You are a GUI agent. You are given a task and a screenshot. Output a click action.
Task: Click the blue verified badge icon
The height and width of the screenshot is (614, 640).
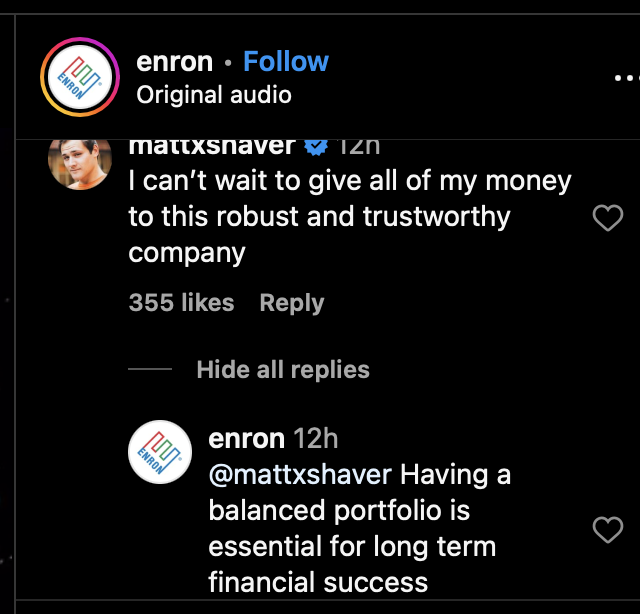[316, 146]
